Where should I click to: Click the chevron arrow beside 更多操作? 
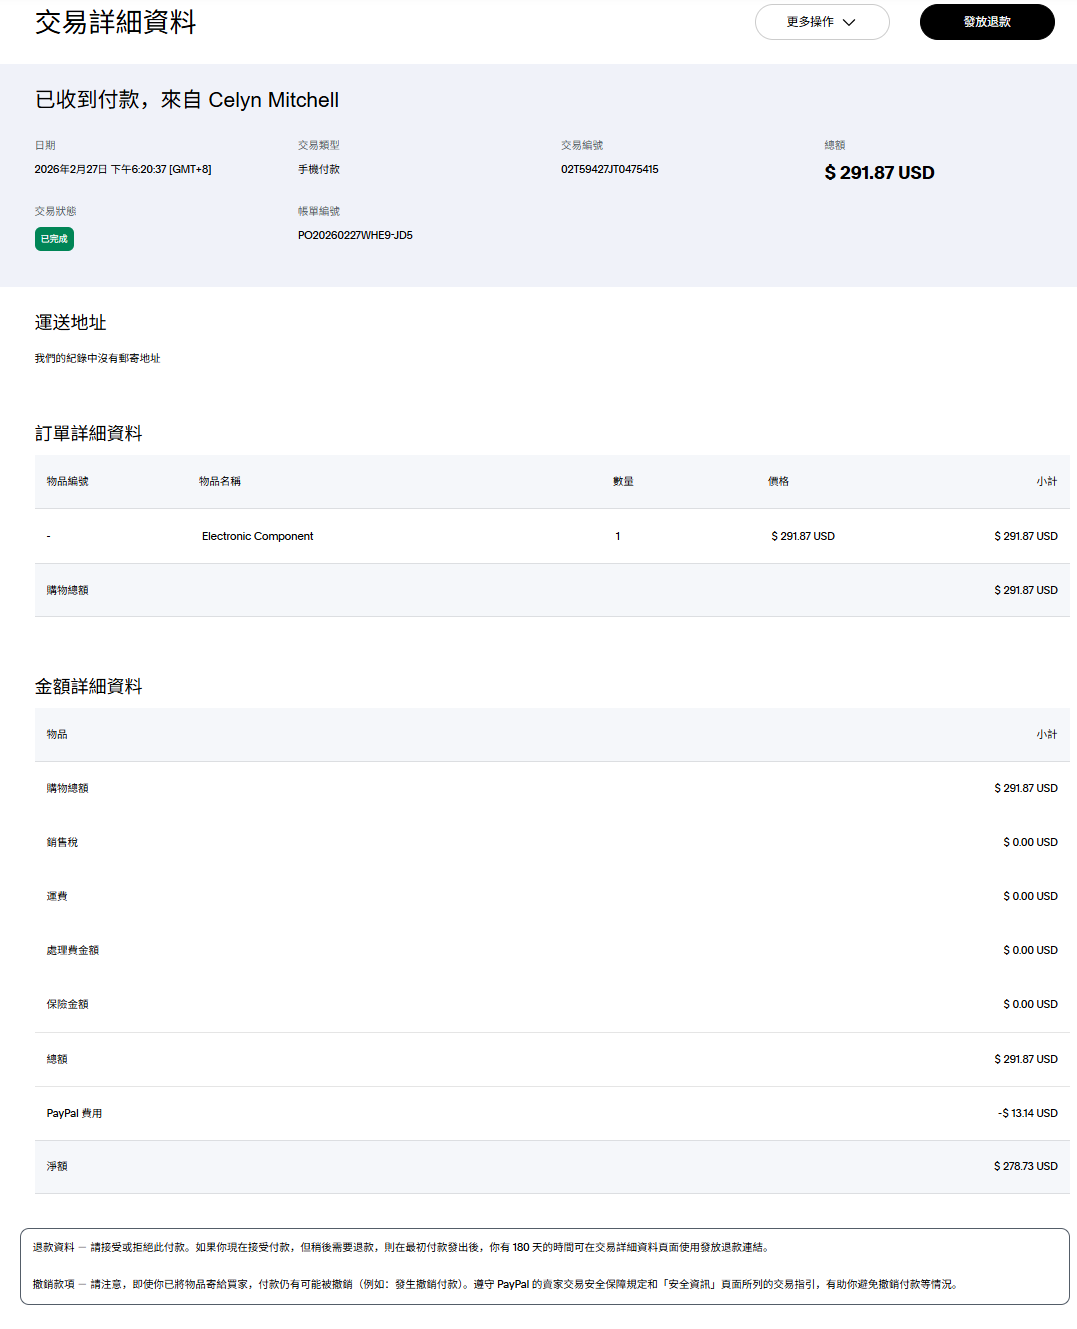(849, 22)
